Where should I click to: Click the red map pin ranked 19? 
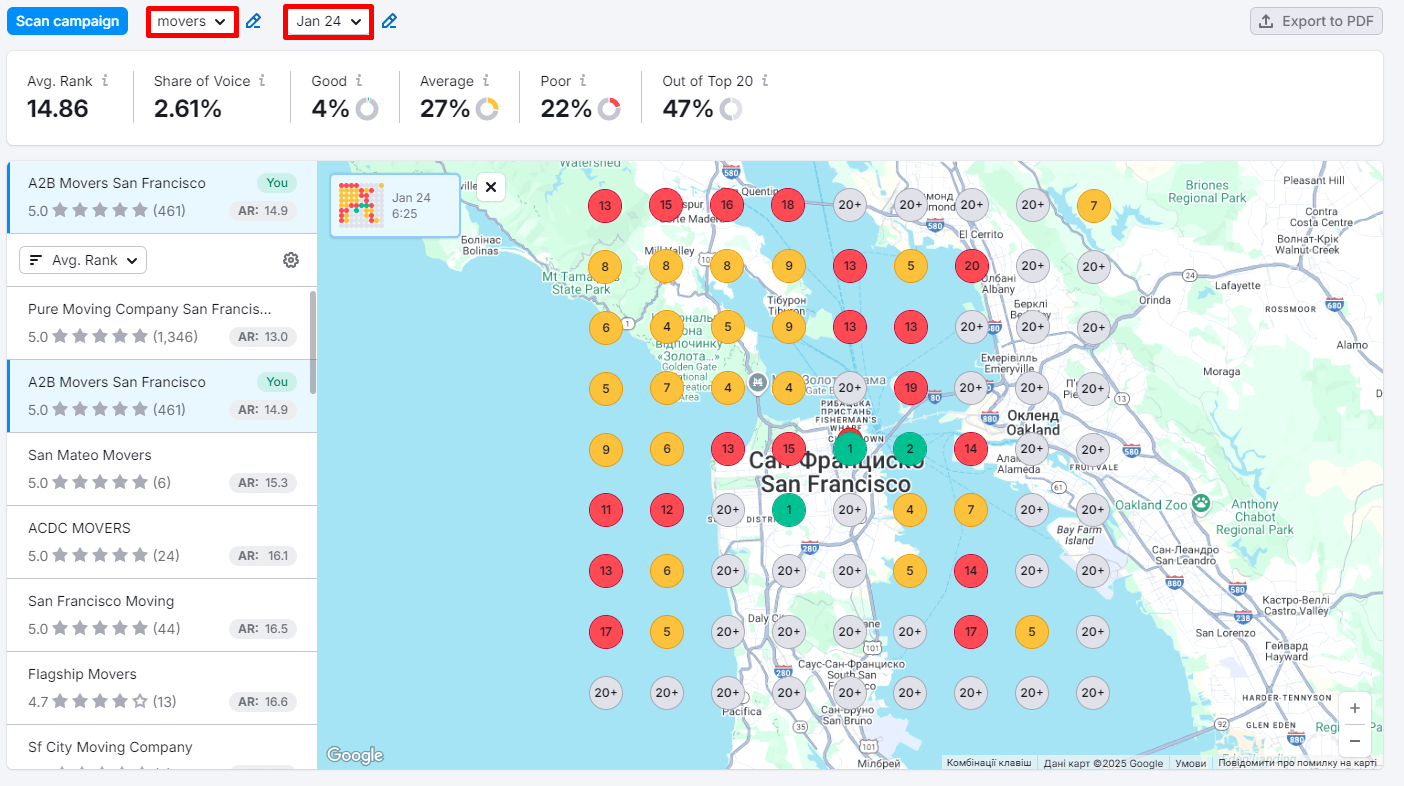pos(910,387)
